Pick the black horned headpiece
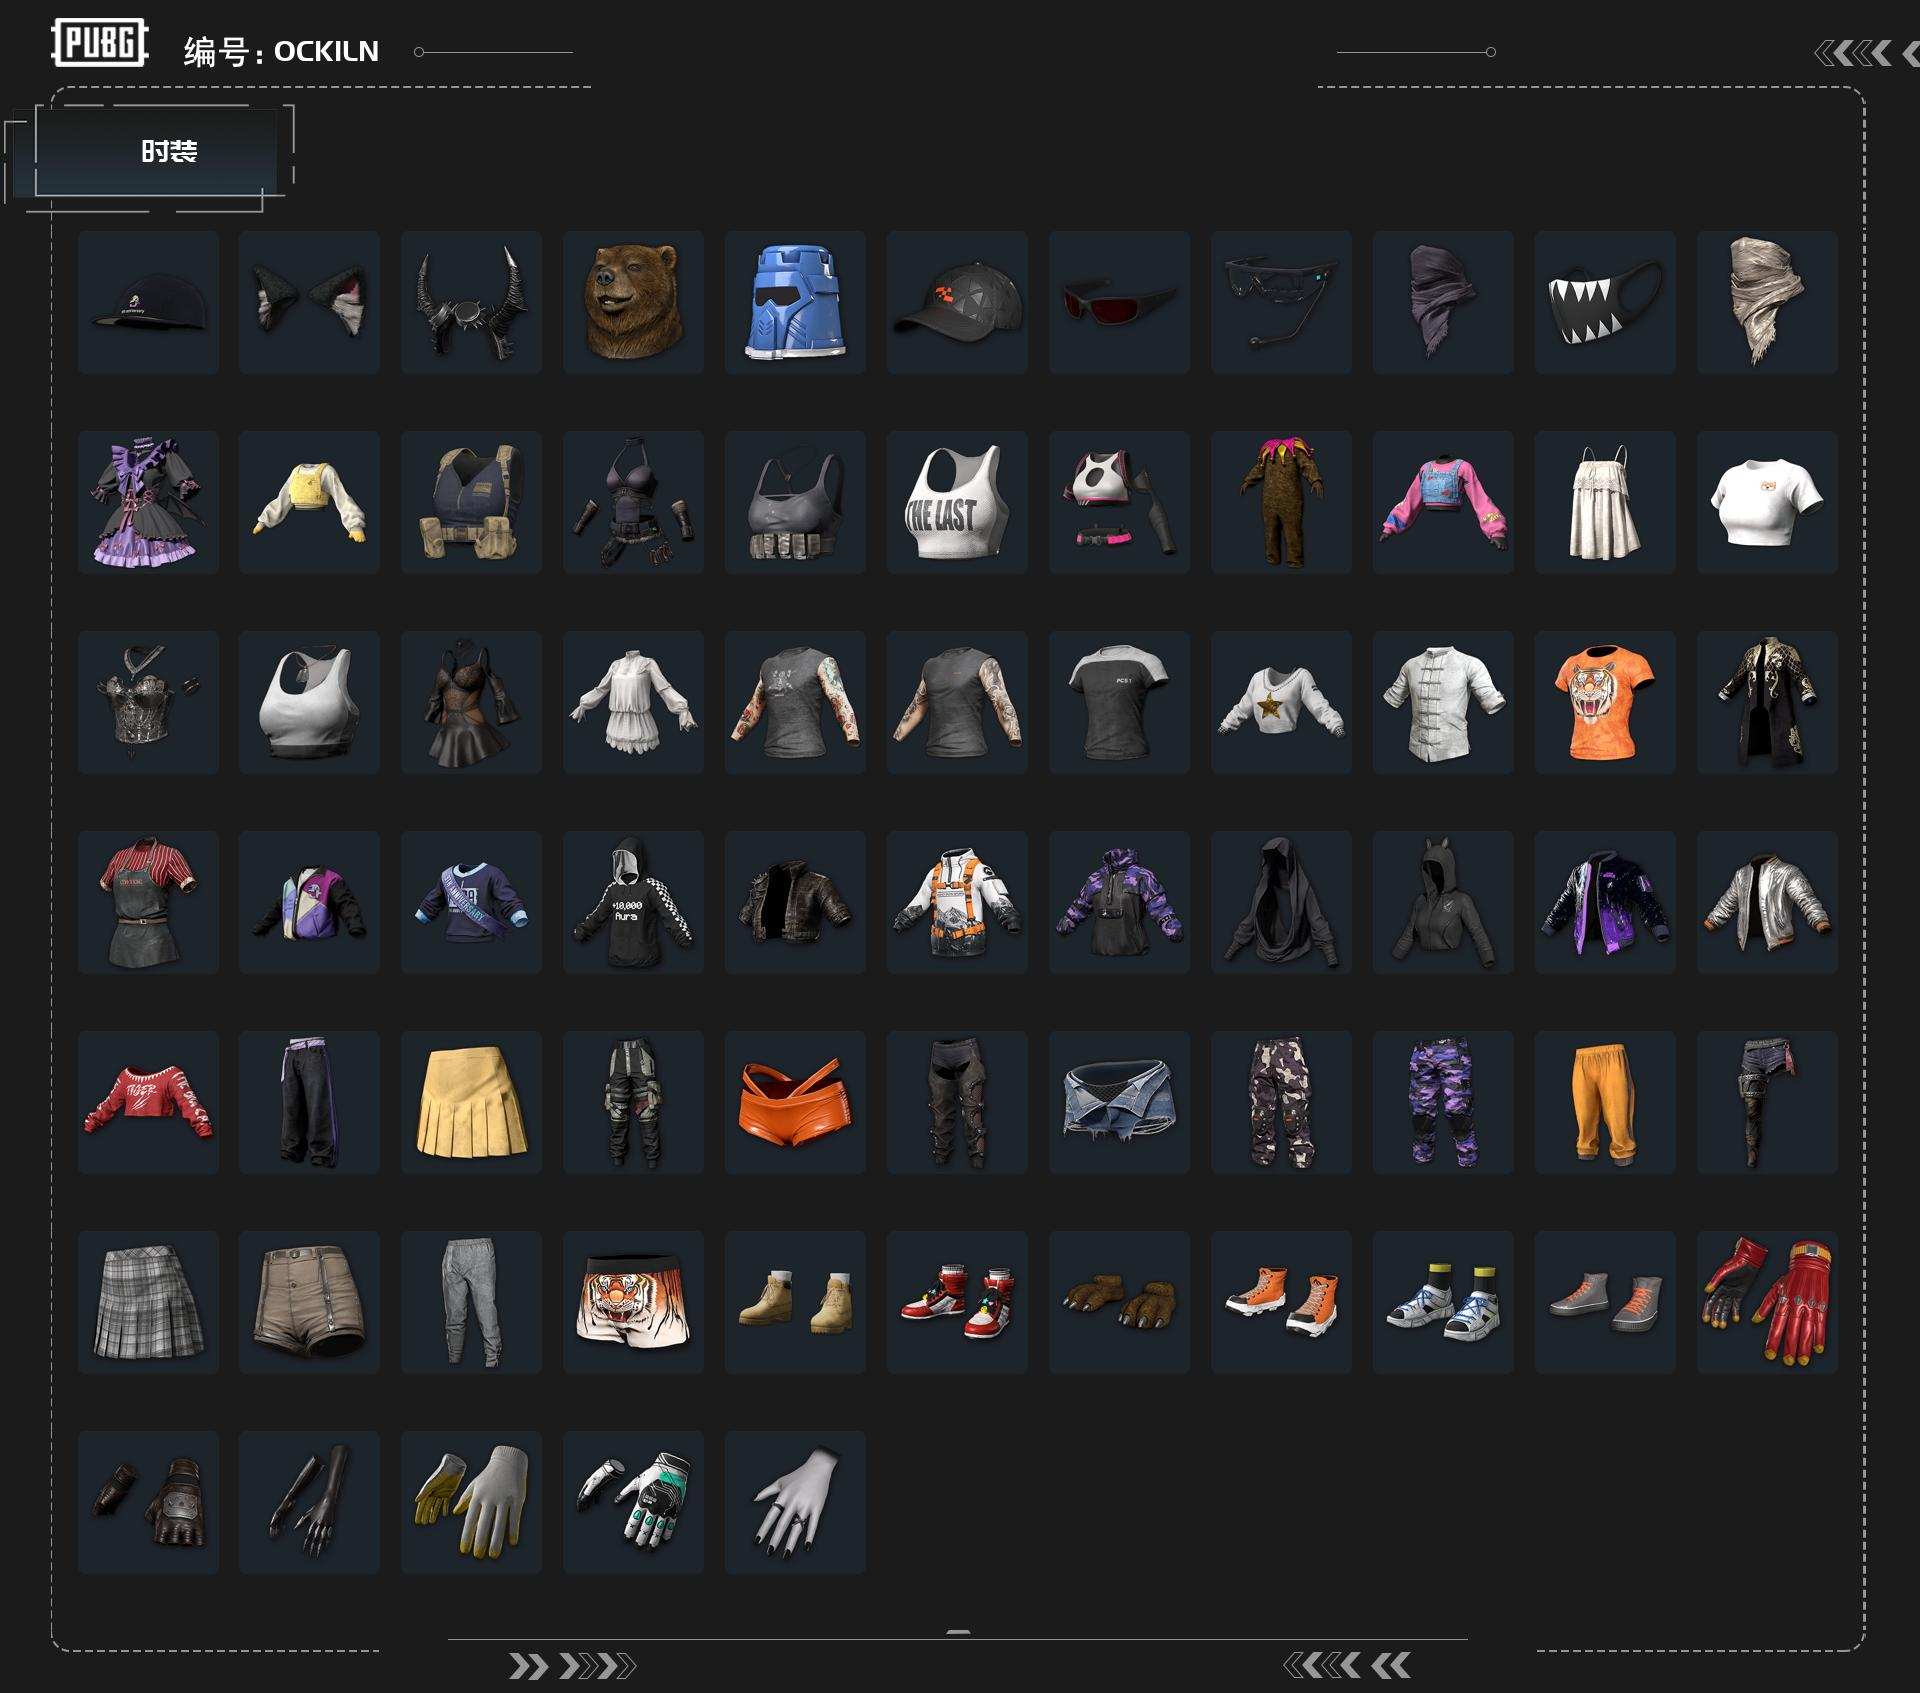The height and width of the screenshot is (1693, 1920). [x=471, y=302]
